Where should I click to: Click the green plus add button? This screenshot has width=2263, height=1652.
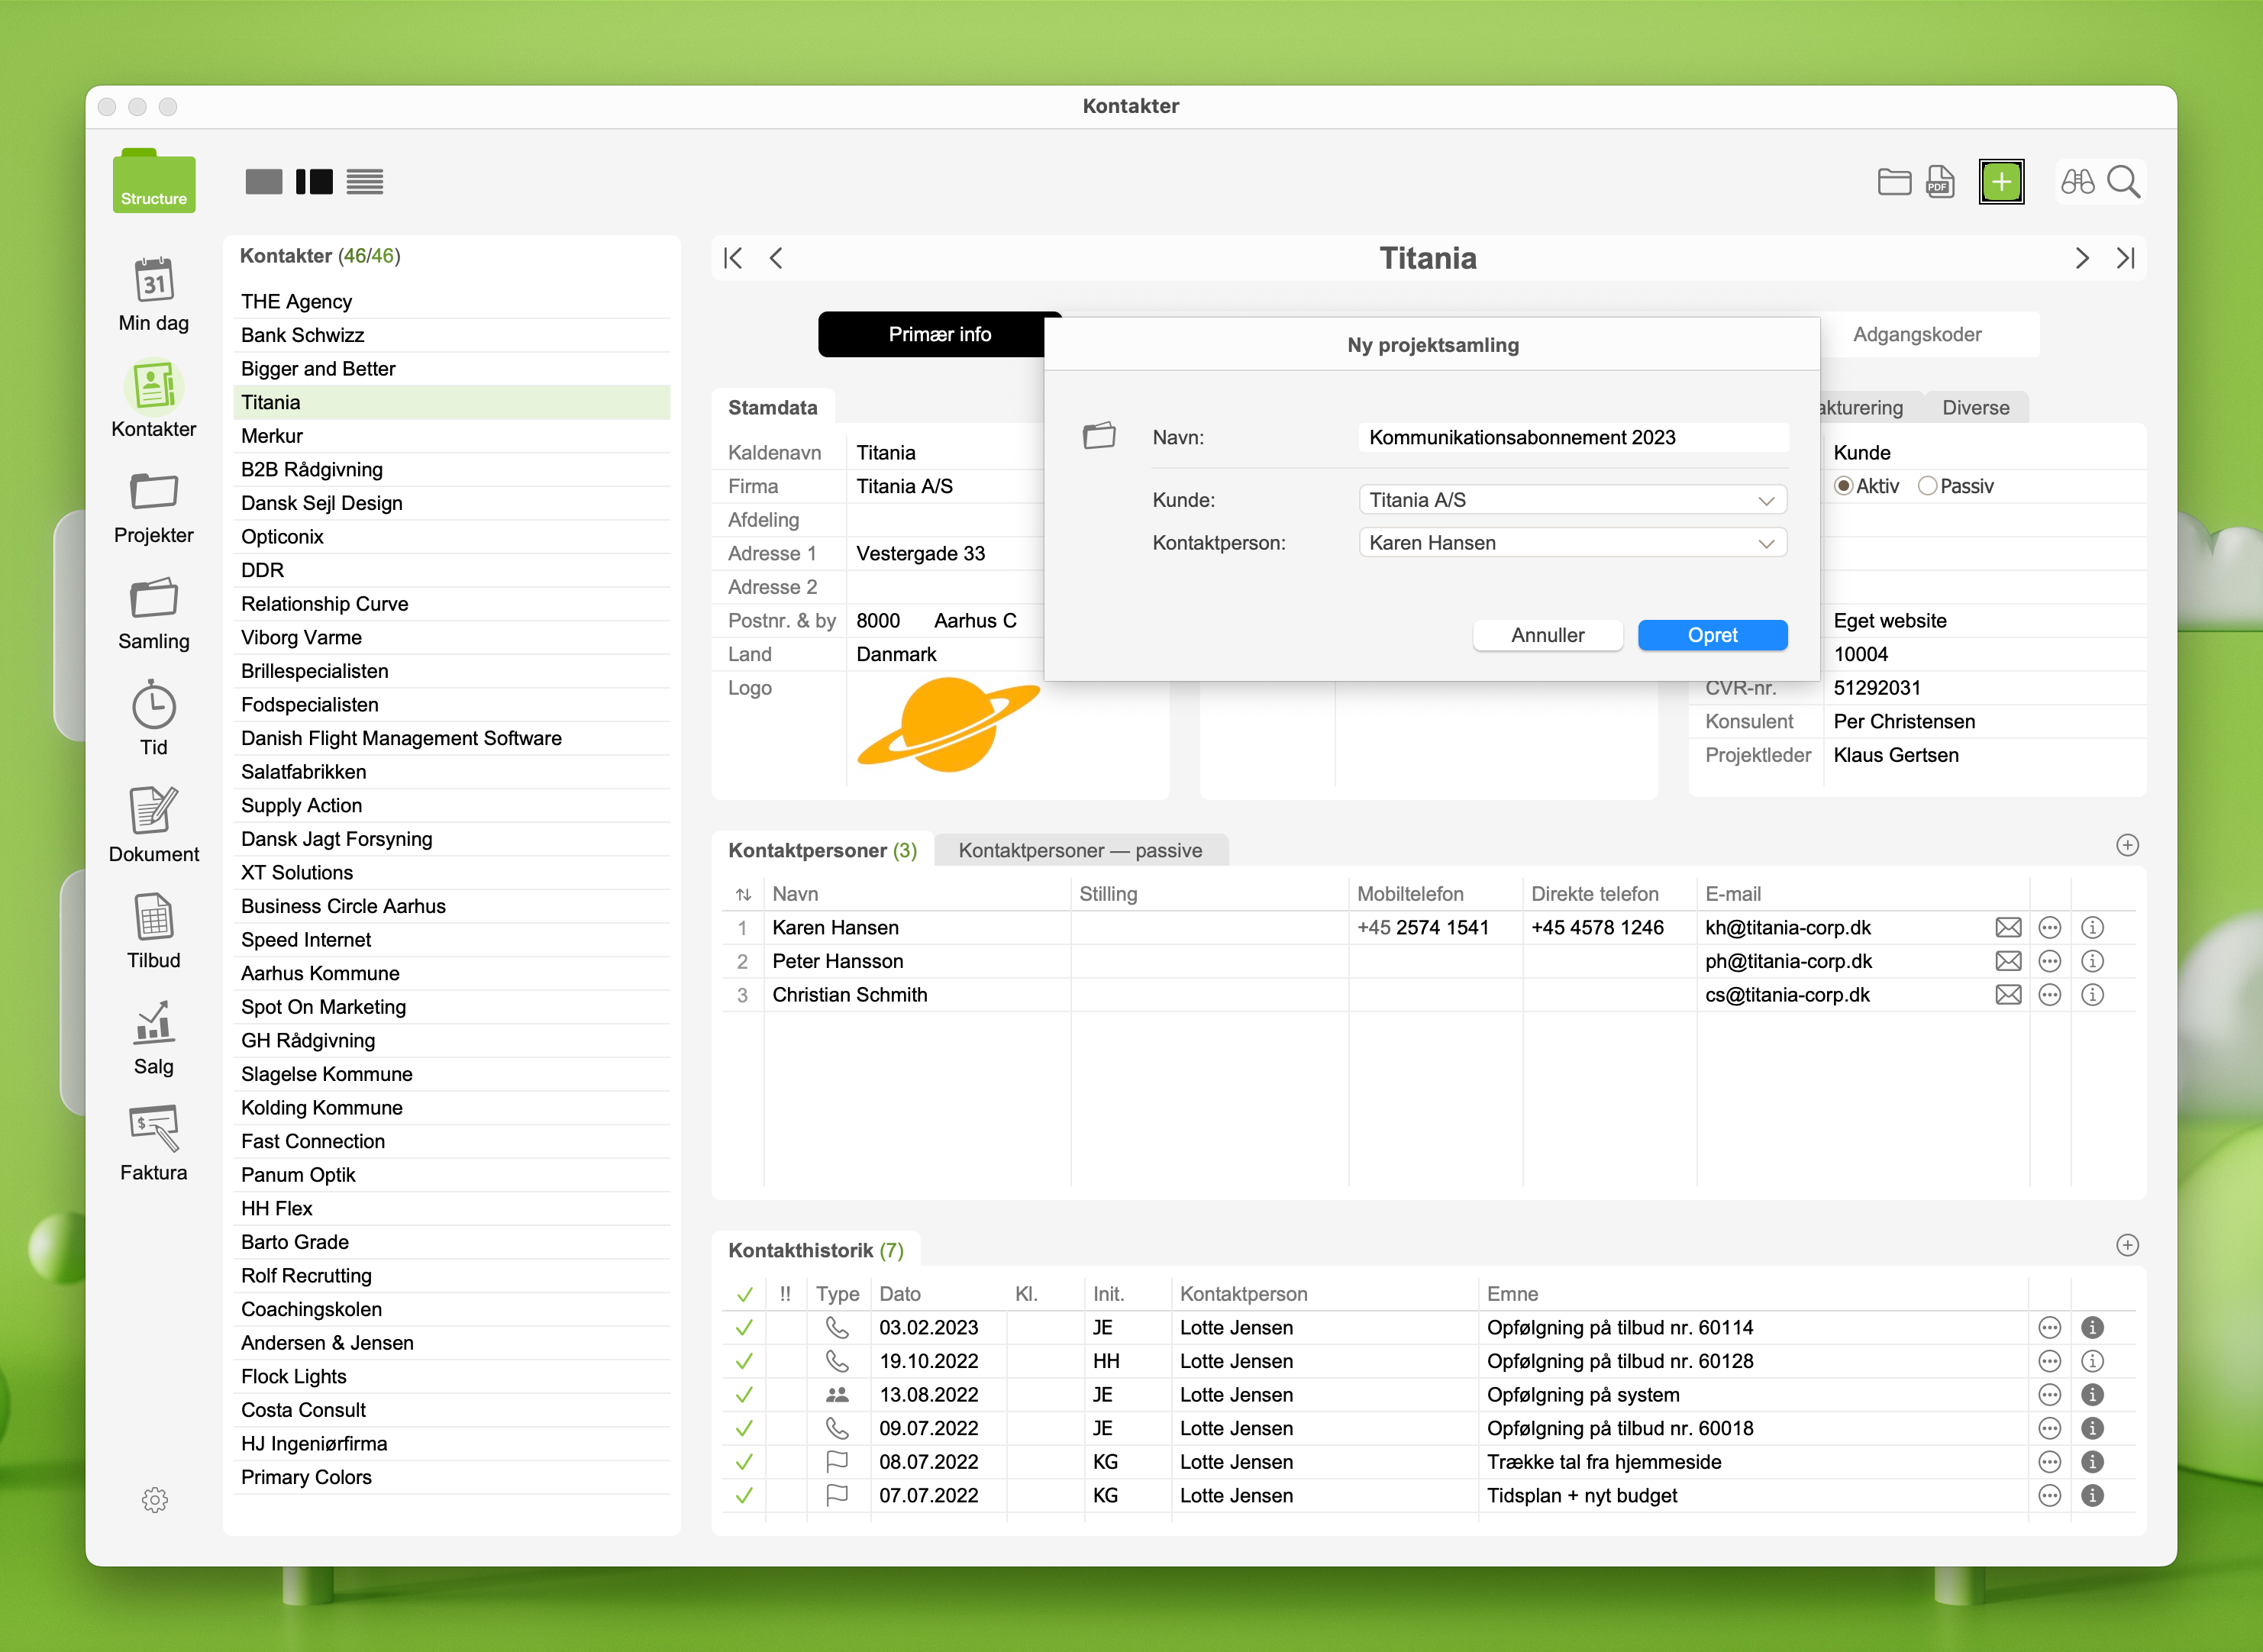(2001, 182)
